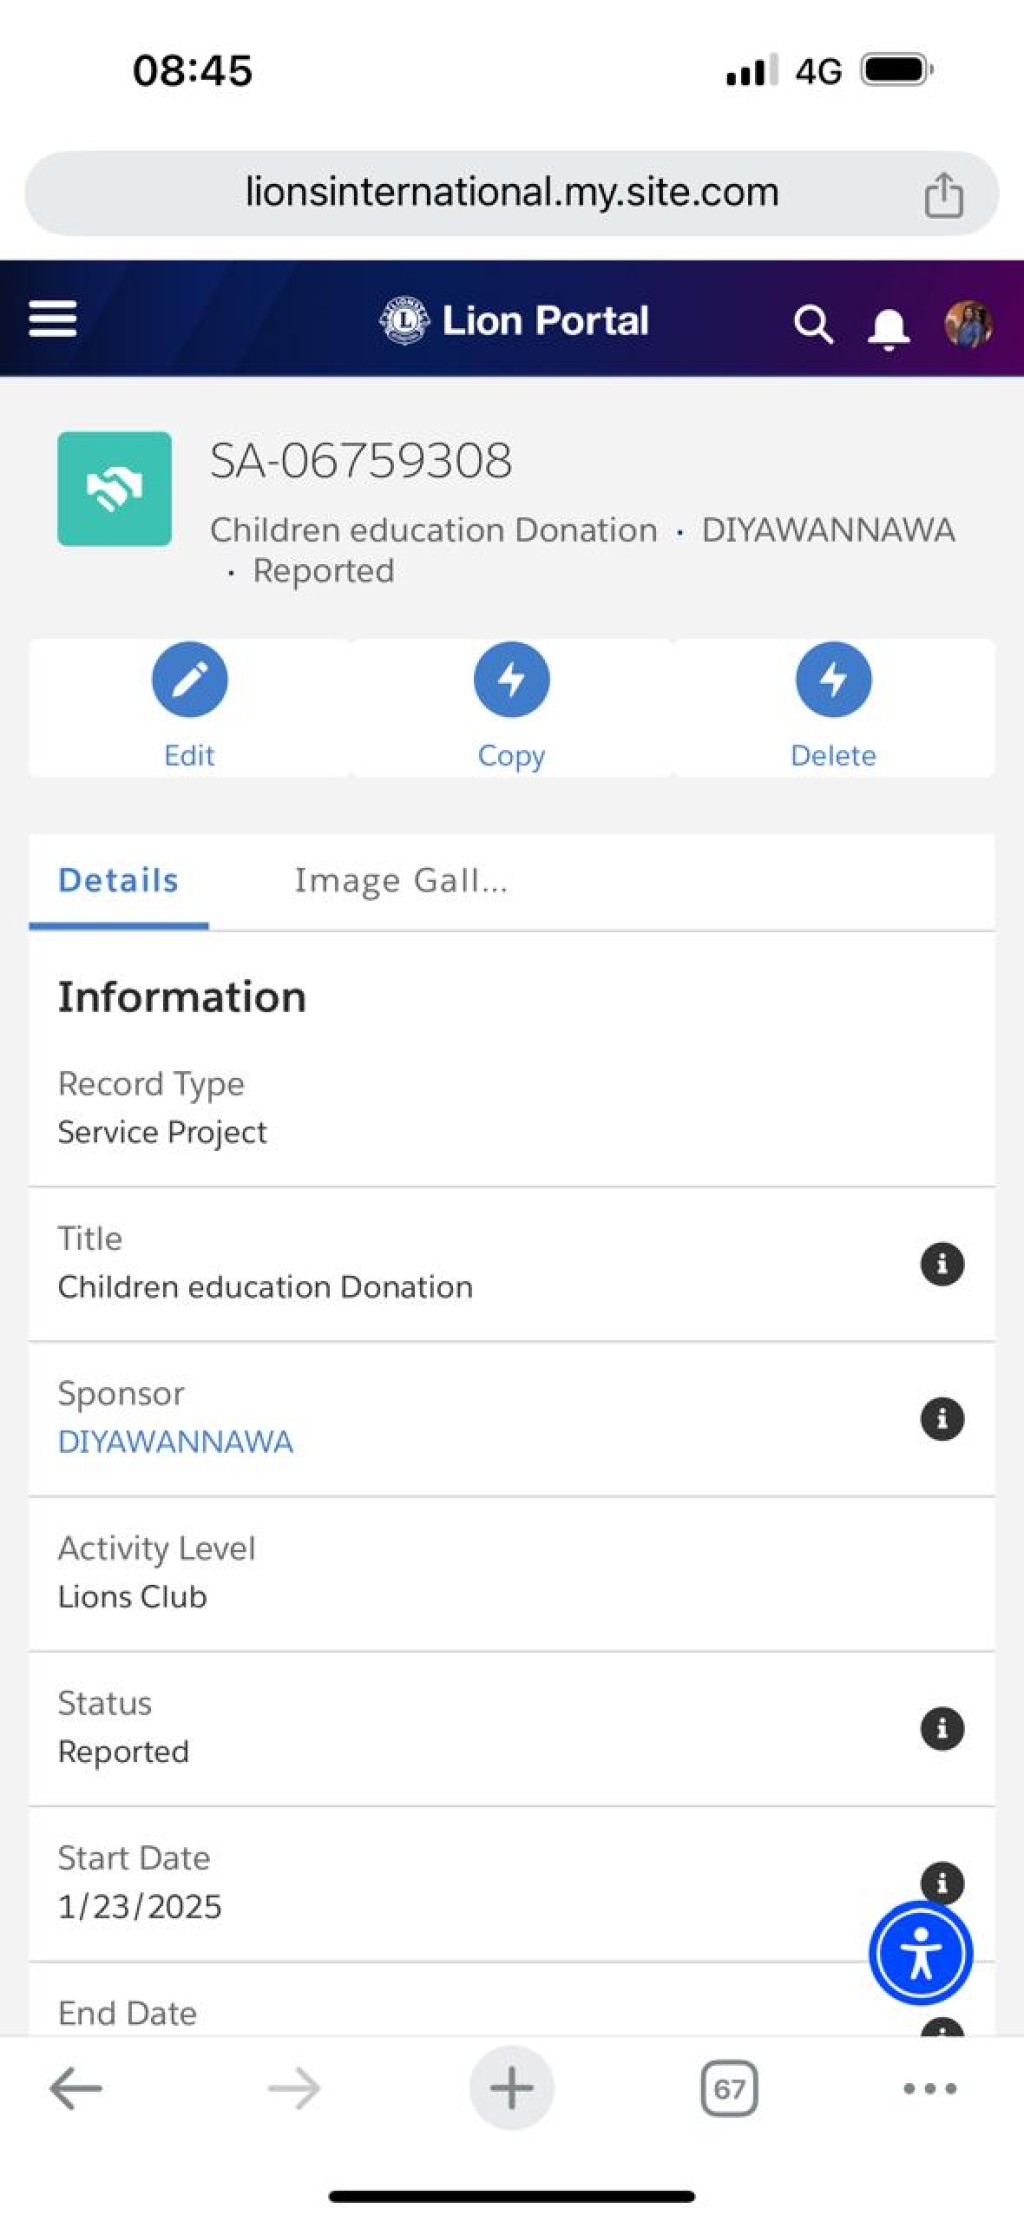Open the user profile avatar
Screen dimensions: 1024x2222
(968, 324)
